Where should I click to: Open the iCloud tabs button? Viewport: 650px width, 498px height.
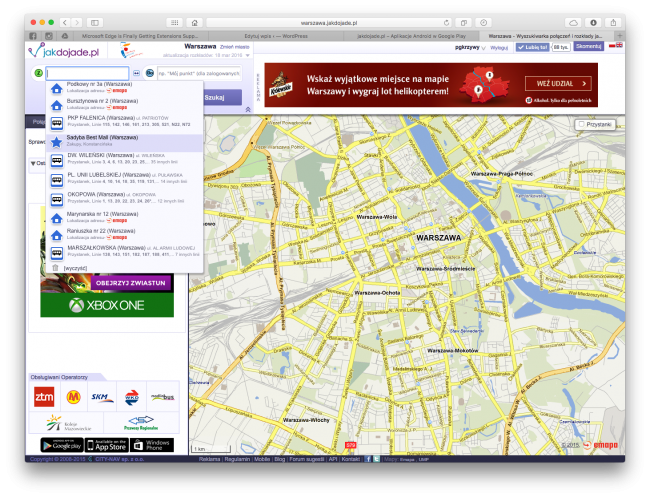[573, 22]
